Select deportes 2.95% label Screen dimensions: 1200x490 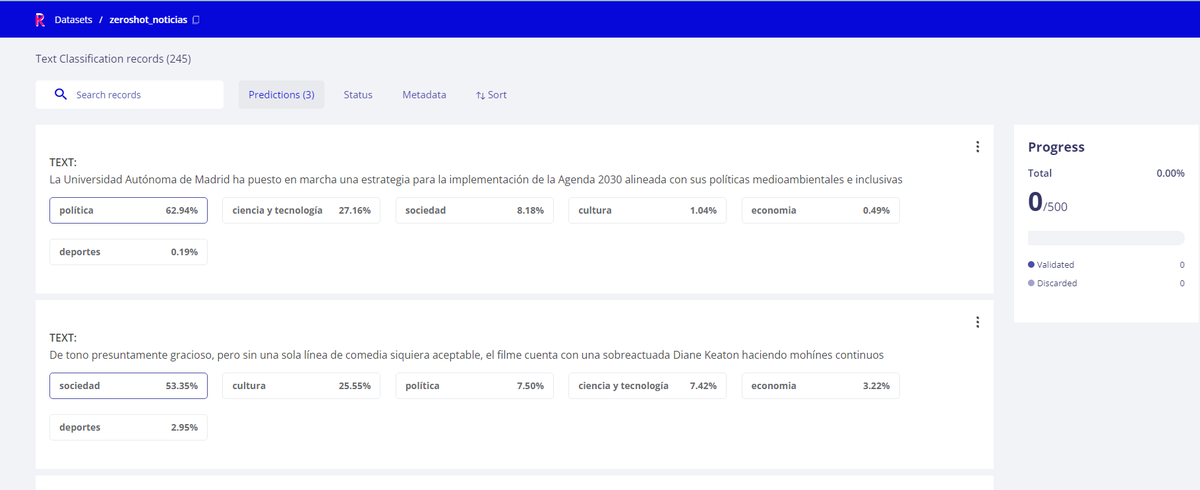click(128, 427)
